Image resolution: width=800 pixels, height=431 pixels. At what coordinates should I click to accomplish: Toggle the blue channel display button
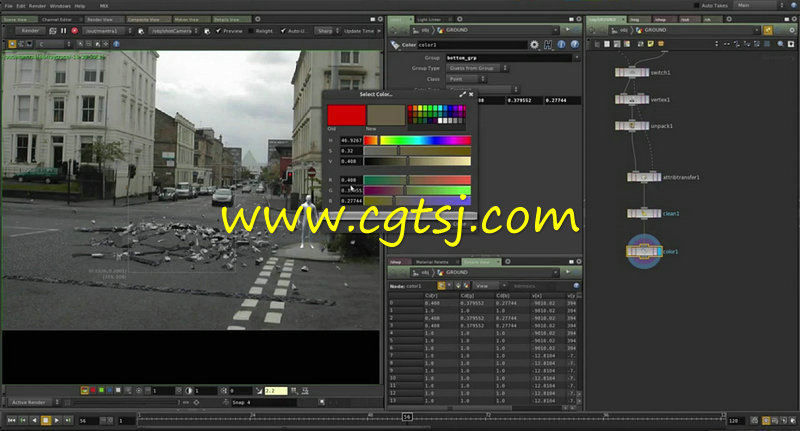[x=109, y=390]
